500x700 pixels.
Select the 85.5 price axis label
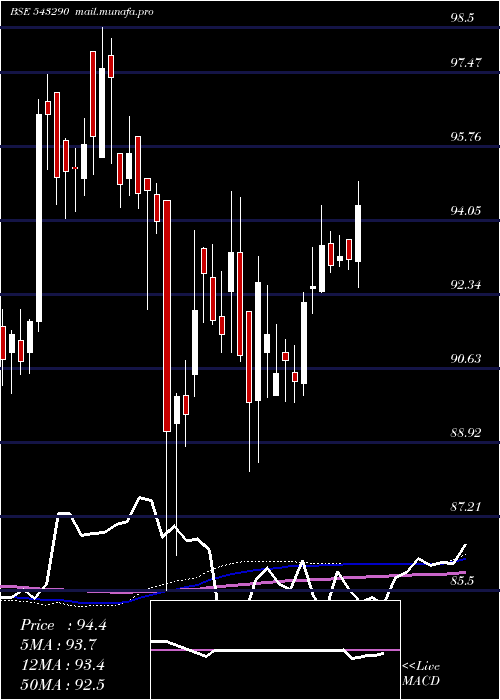click(x=462, y=581)
